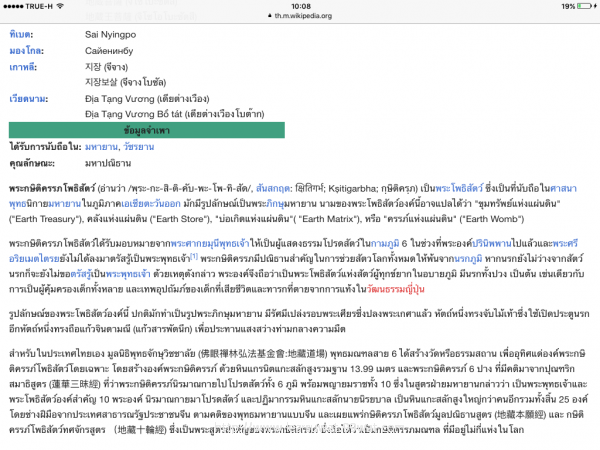Image resolution: width=600 pixels, height=450 pixels.
Task: Tap the battery icon in status bar
Action: point(585,6)
